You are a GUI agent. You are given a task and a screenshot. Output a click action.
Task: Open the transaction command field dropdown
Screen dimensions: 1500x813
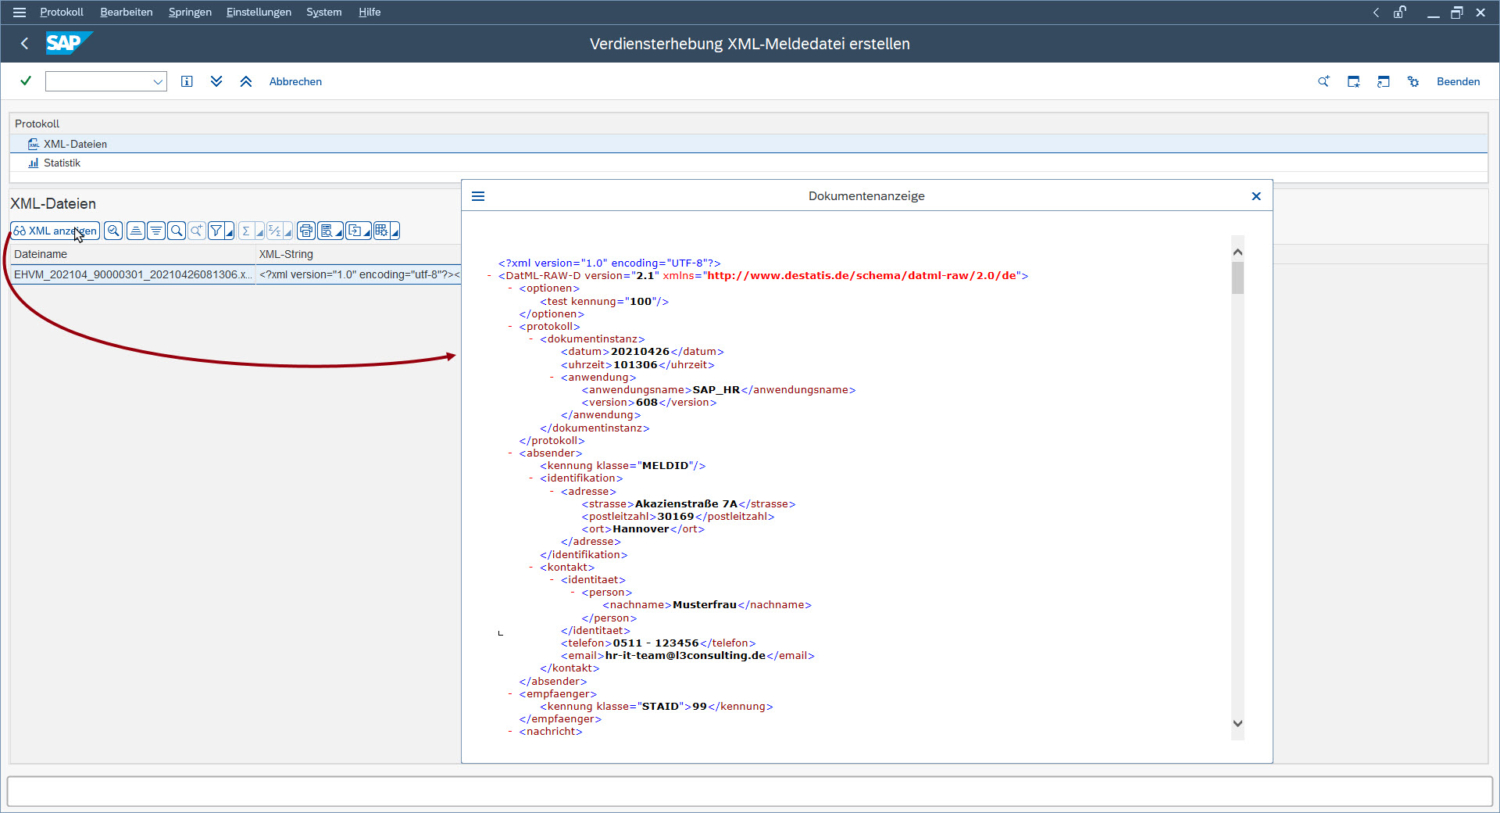pyautogui.click(x=158, y=82)
